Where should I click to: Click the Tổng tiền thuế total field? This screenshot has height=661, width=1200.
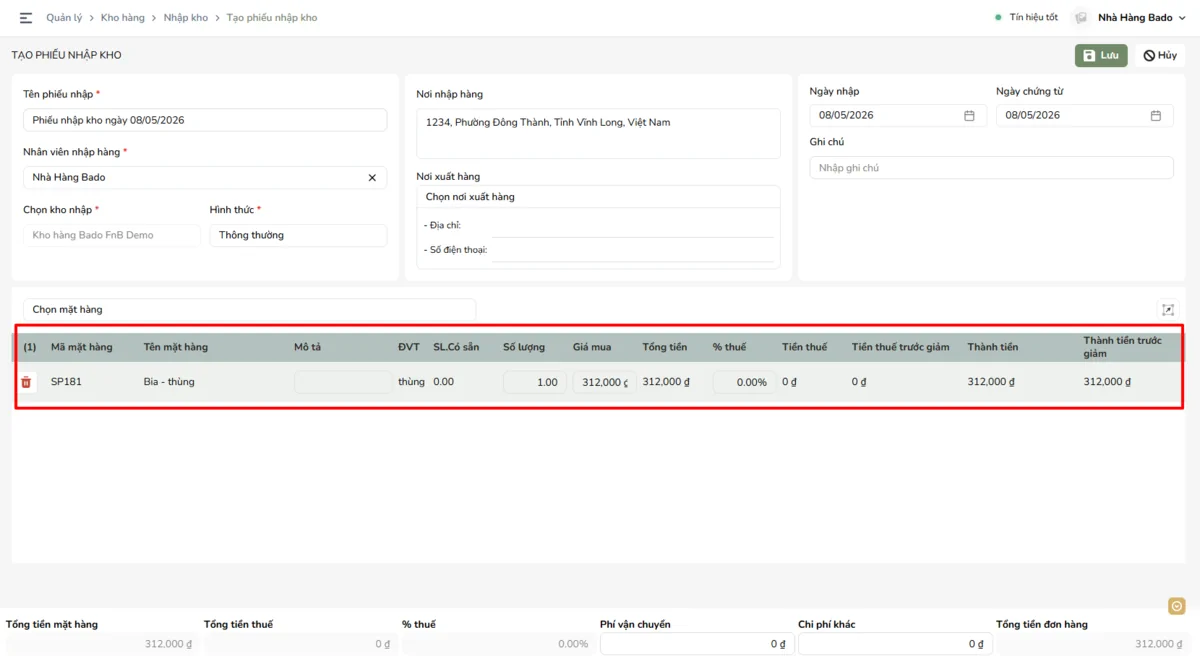(x=300, y=644)
